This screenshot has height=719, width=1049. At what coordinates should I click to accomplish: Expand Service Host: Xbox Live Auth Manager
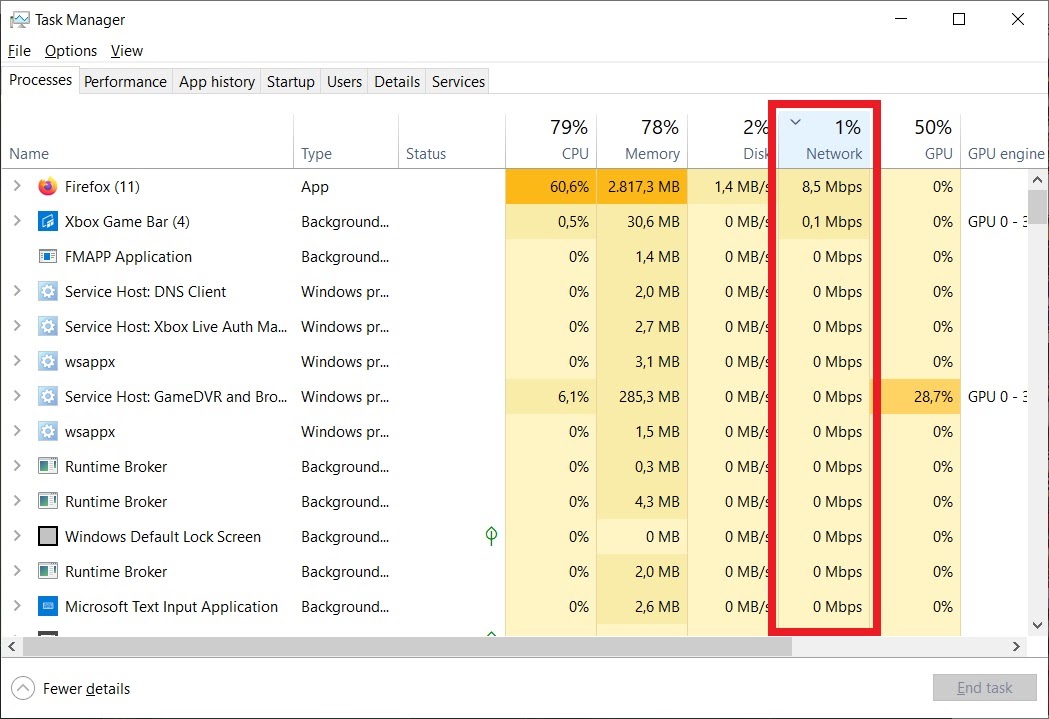click(x=17, y=326)
